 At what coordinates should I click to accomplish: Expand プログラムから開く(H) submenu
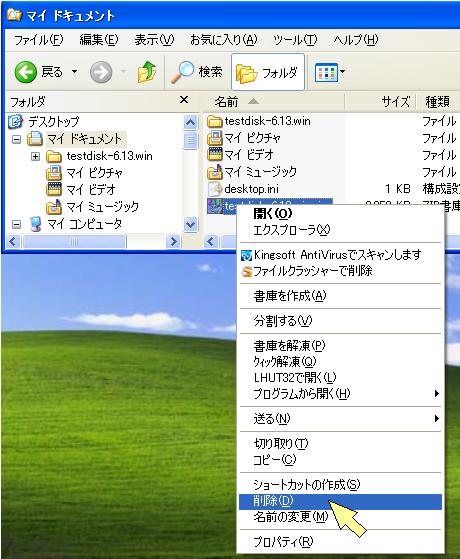pyautogui.click(x=341, y=394)
